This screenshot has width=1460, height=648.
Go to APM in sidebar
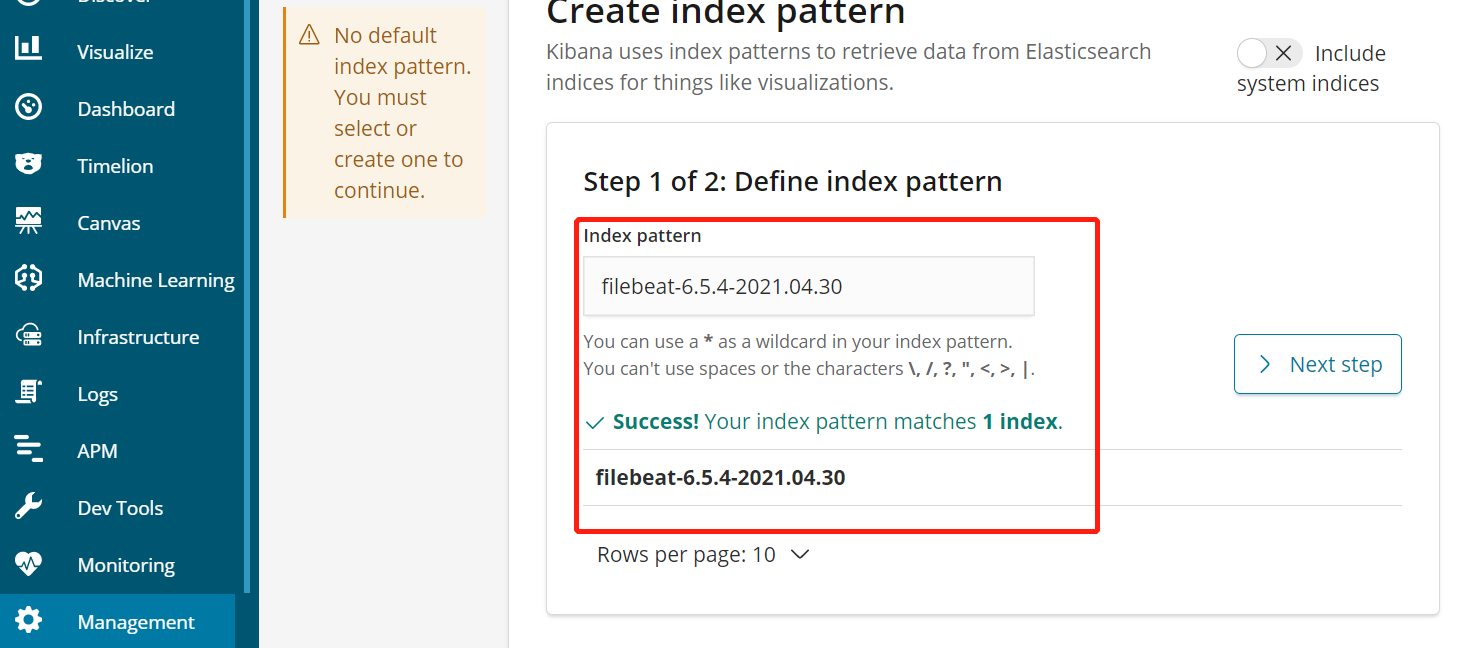(97, 451)
